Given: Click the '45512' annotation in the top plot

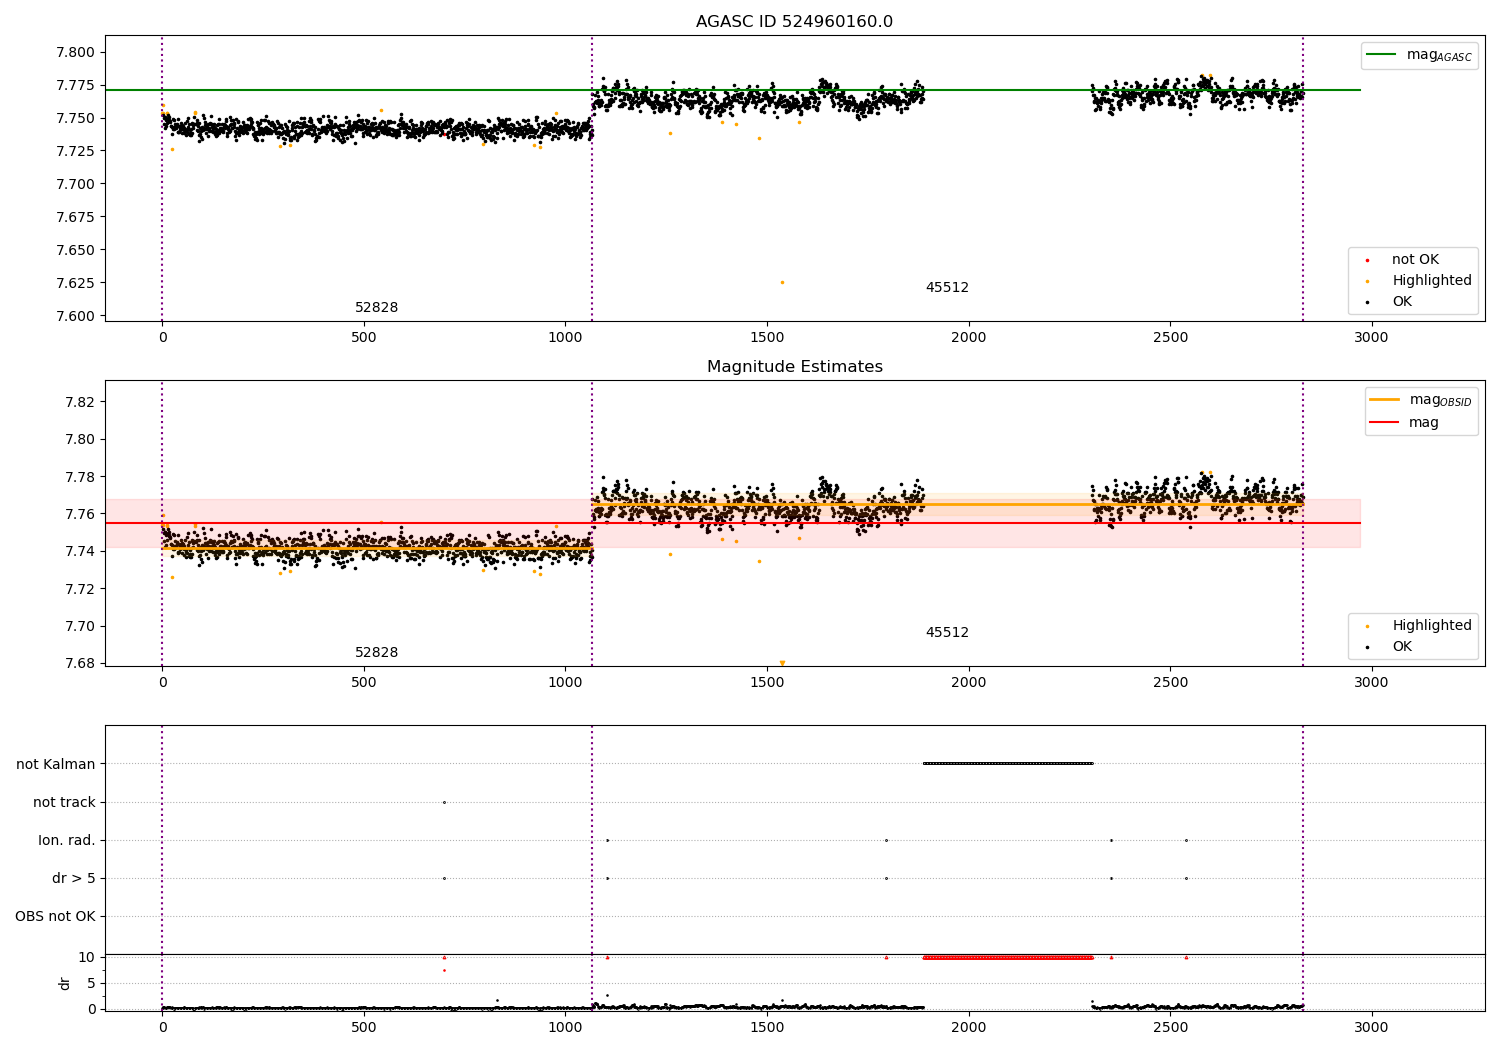Looking at the screenshot, I should 947,288.
